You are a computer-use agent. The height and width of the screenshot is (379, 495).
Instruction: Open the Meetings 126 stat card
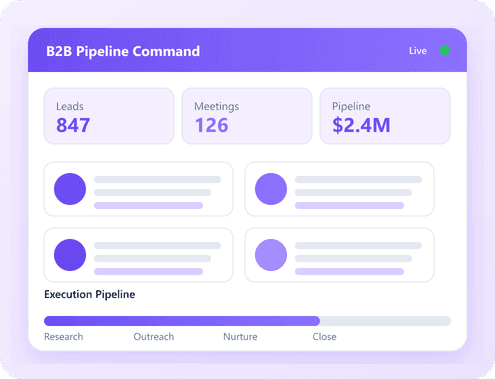point(247,116)
